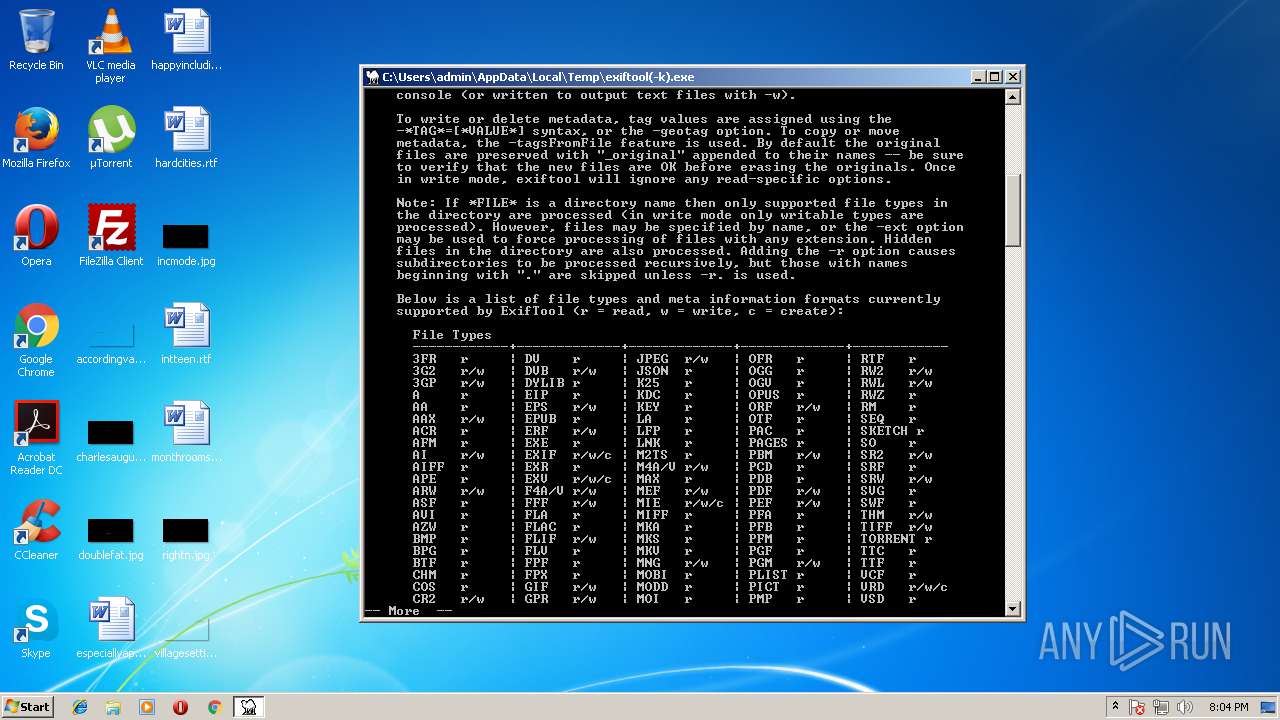
Task: Click the console scrollbar down arrow
Action: tap(1012, 608)
